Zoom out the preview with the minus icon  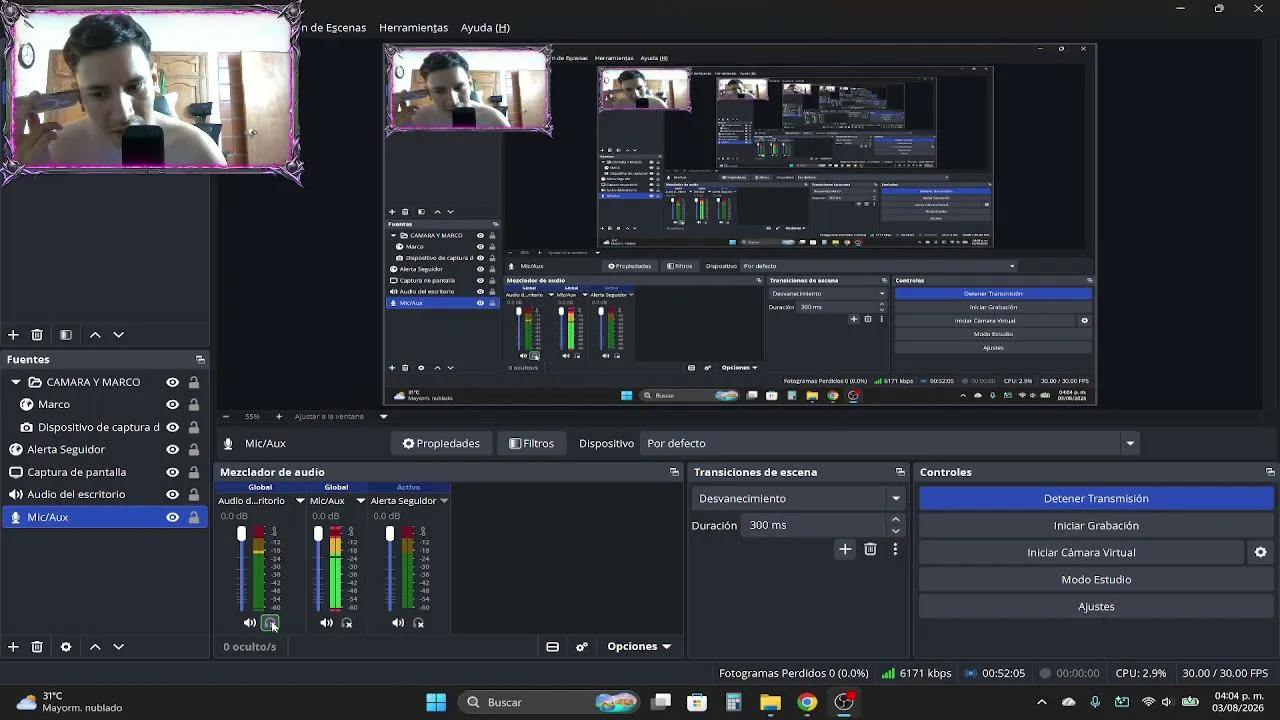coord(226,416)
